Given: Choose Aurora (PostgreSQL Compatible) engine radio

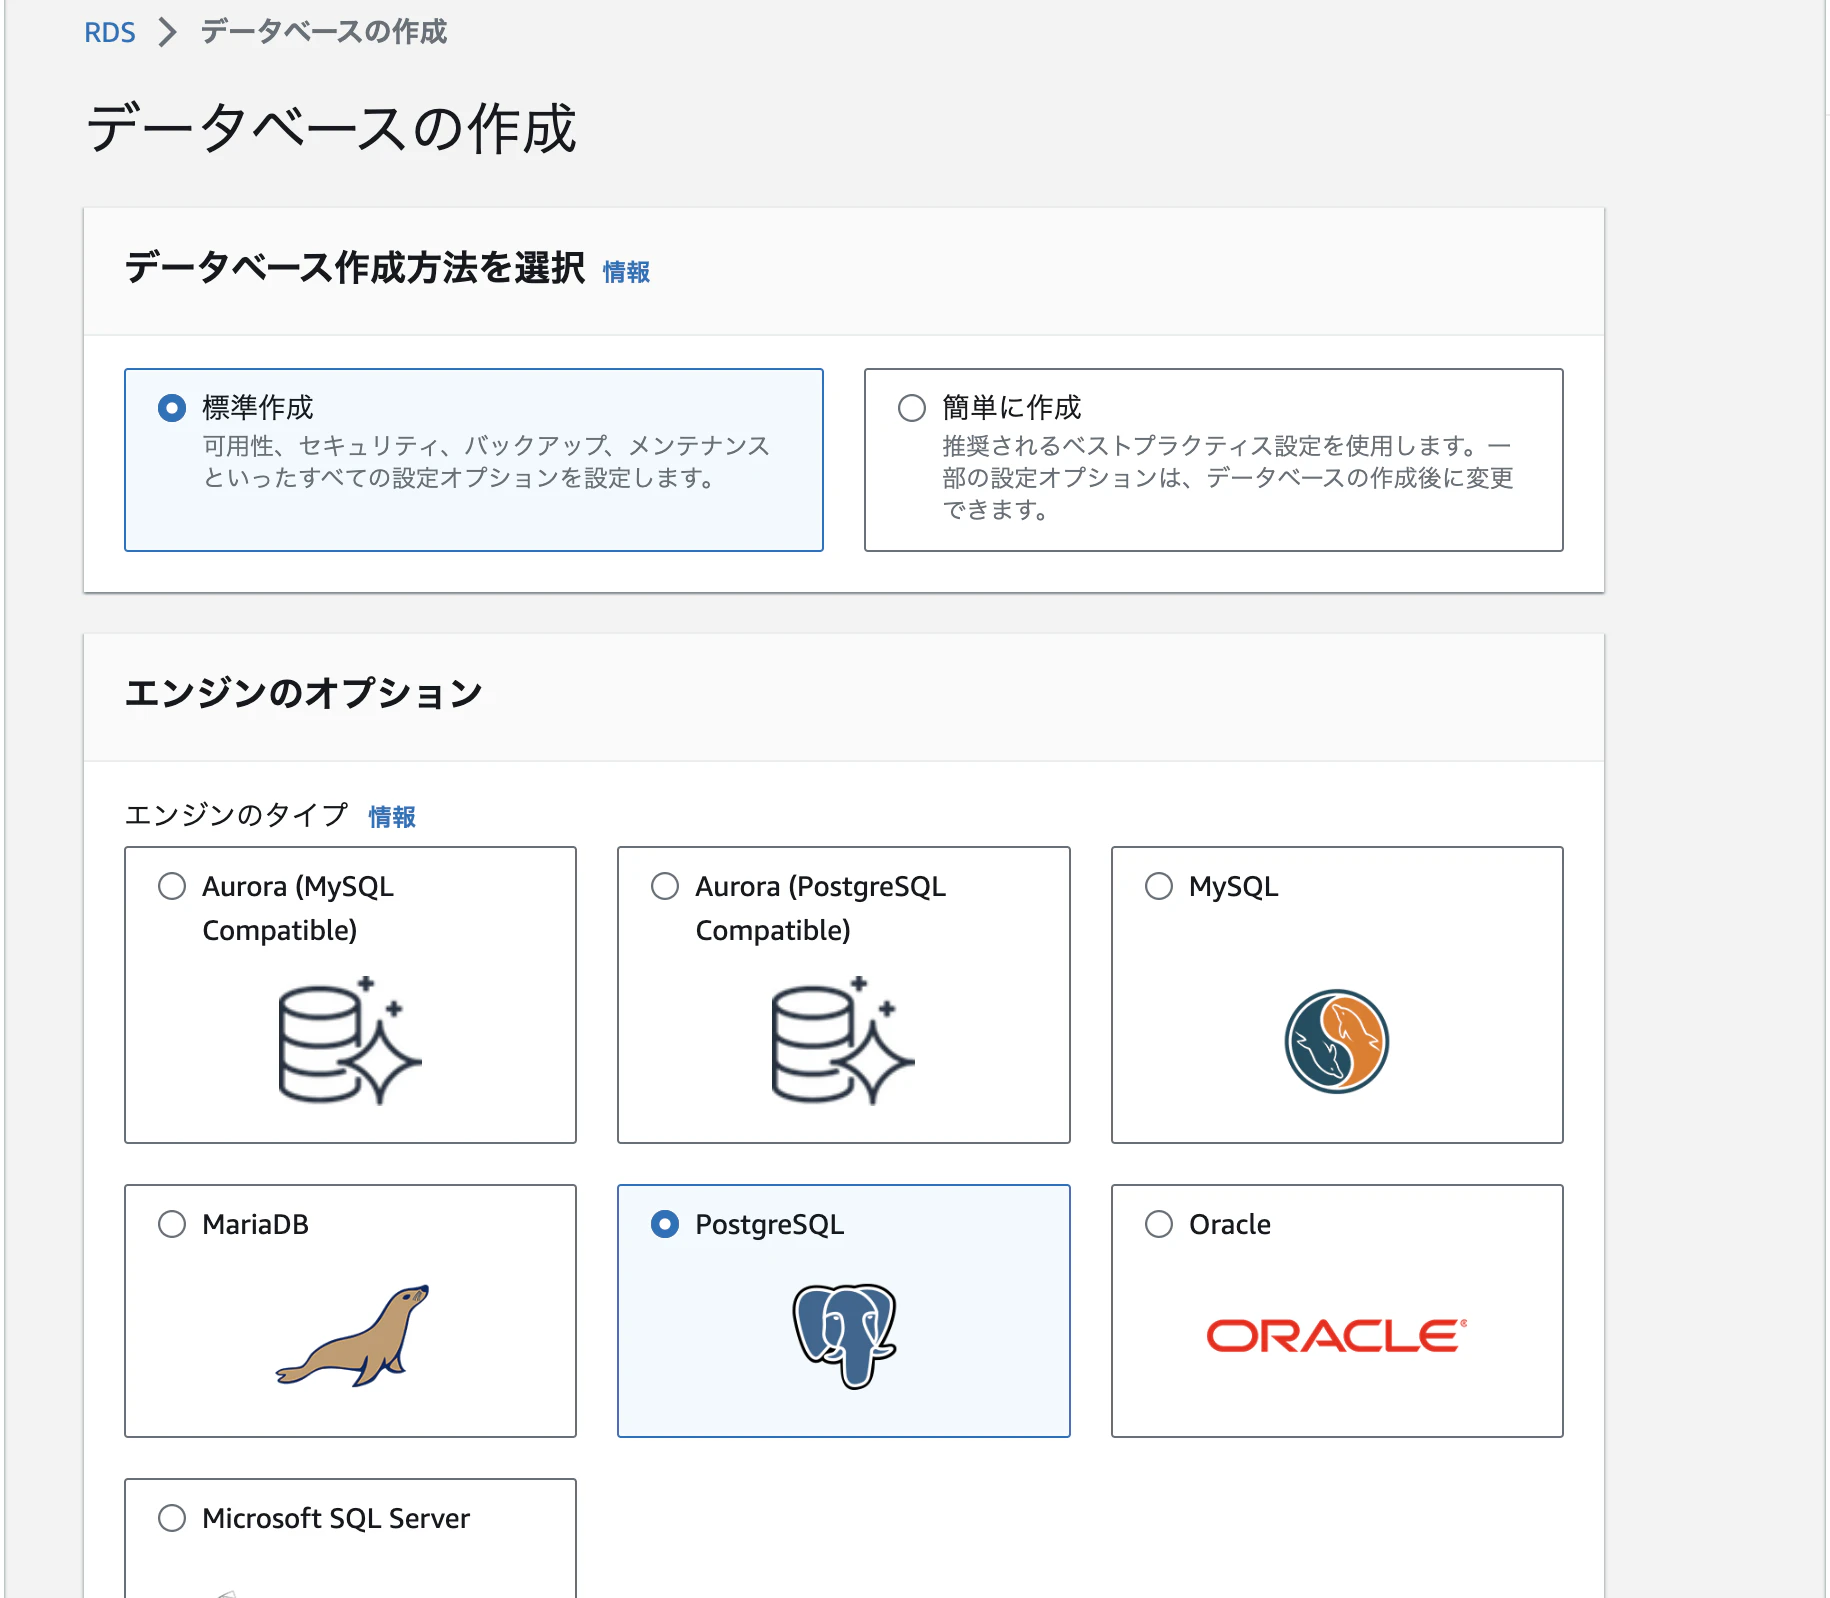Looking at the screenshot, I should click(665, 886).
